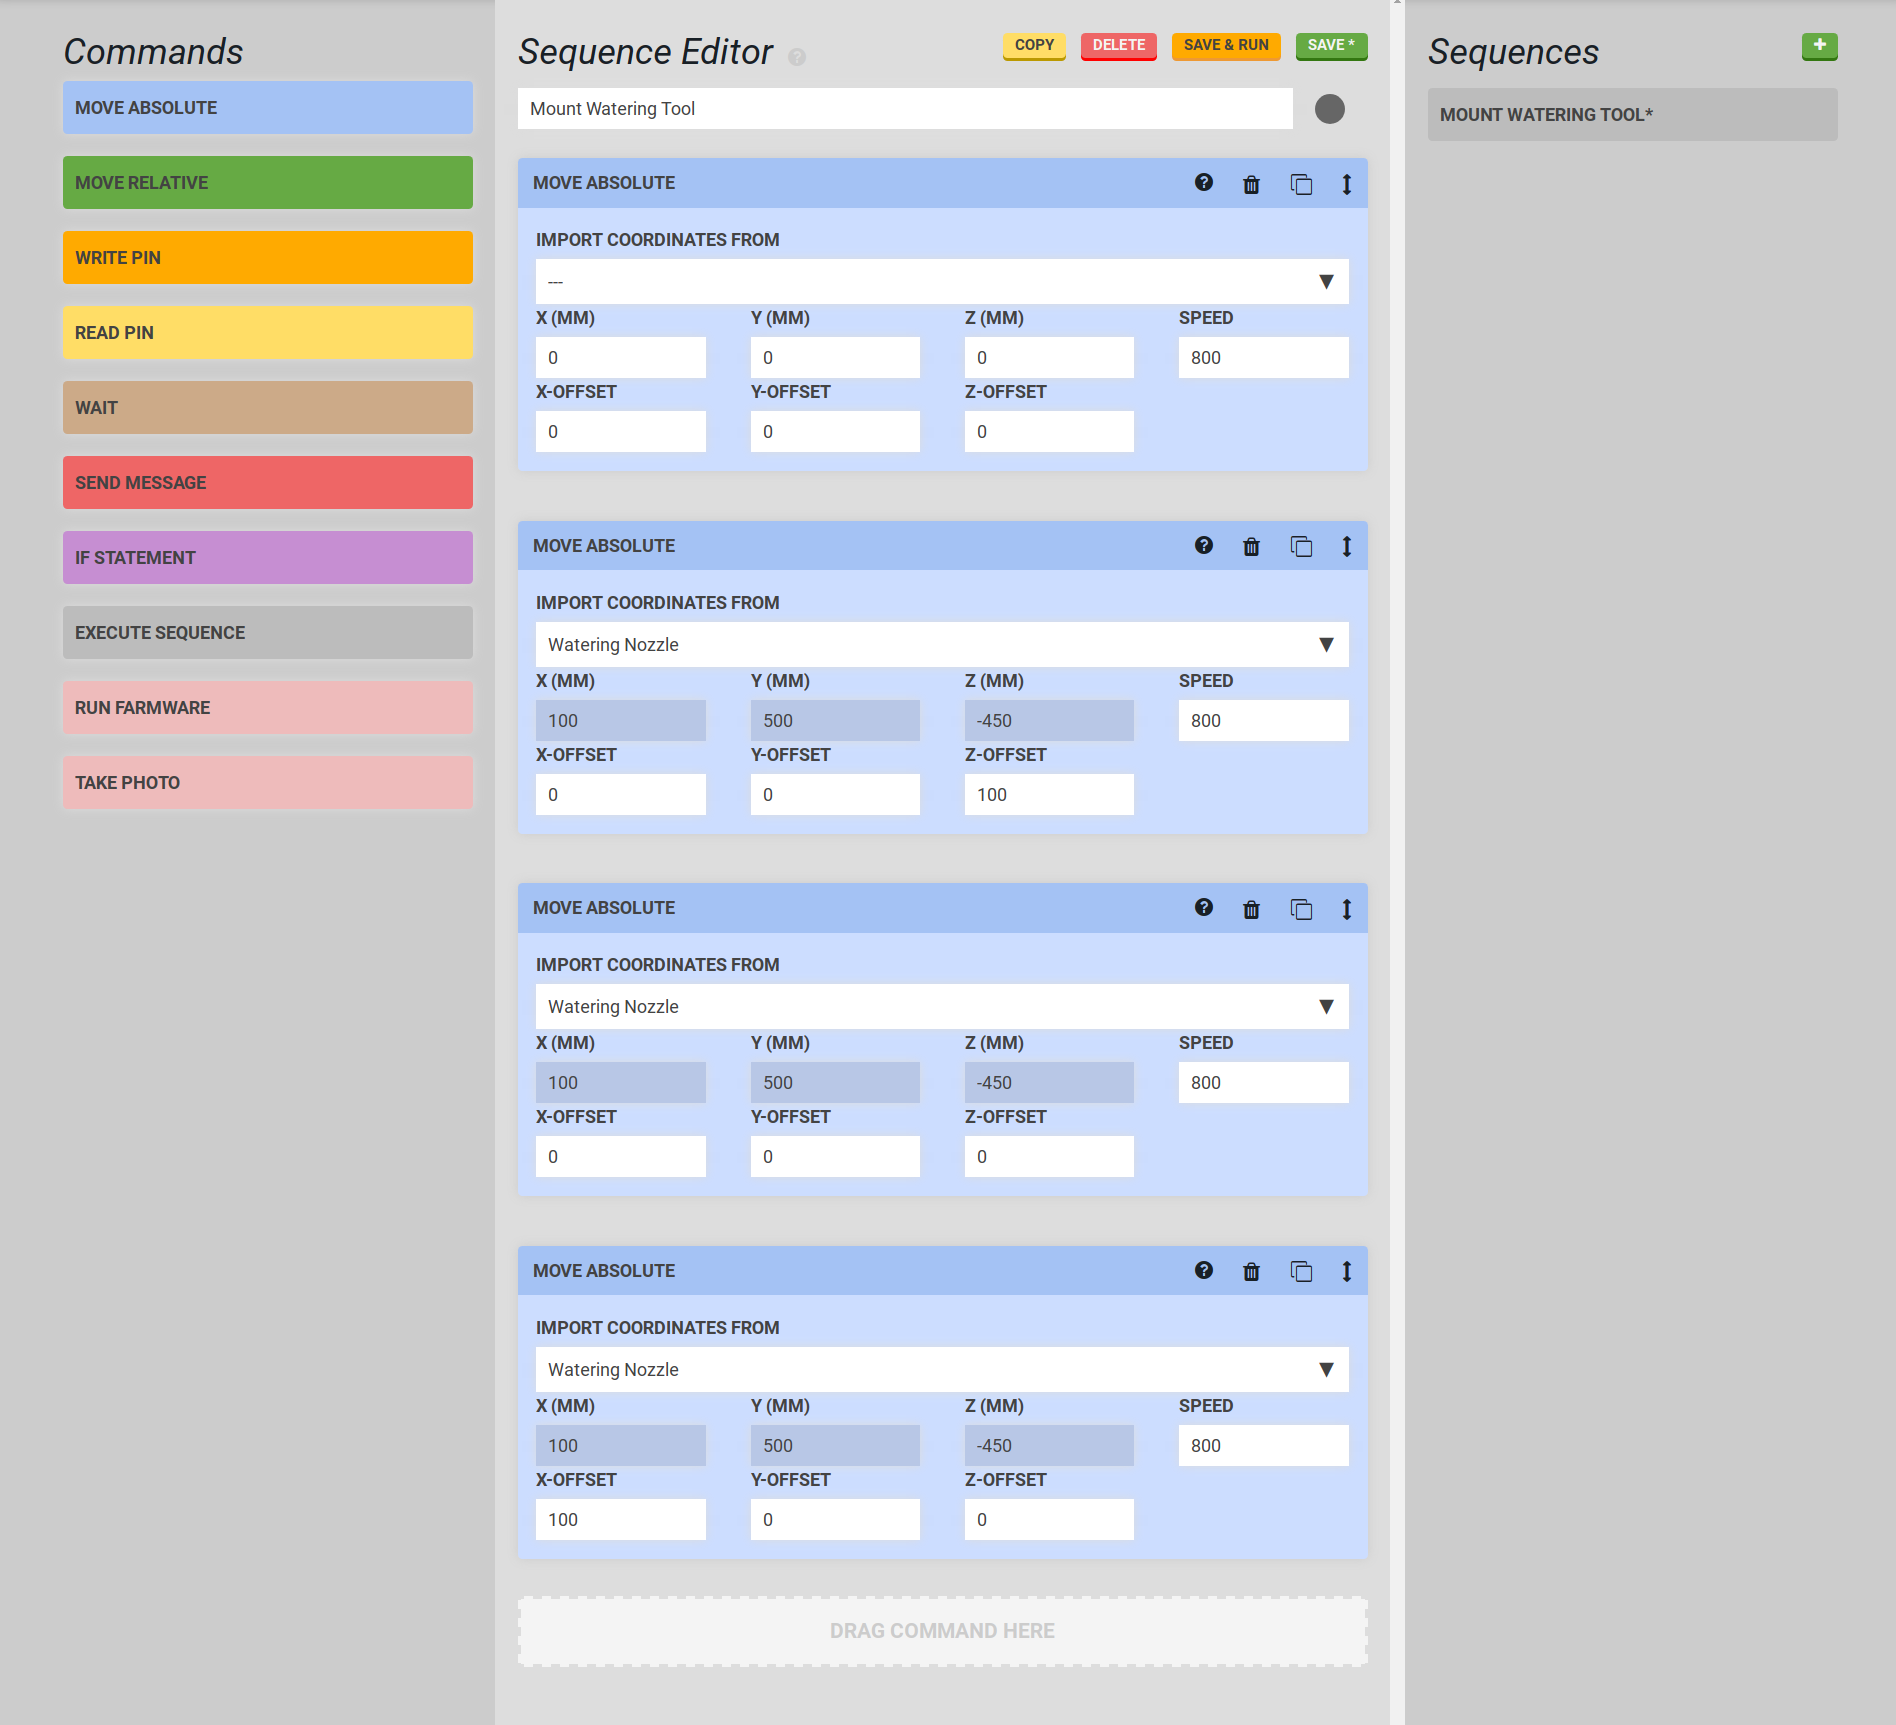Viewport: 1896px width, 1725px height.
Task: Click the reorder handle on the third step
Action: pyautogui.click(x=1347, y=909)
